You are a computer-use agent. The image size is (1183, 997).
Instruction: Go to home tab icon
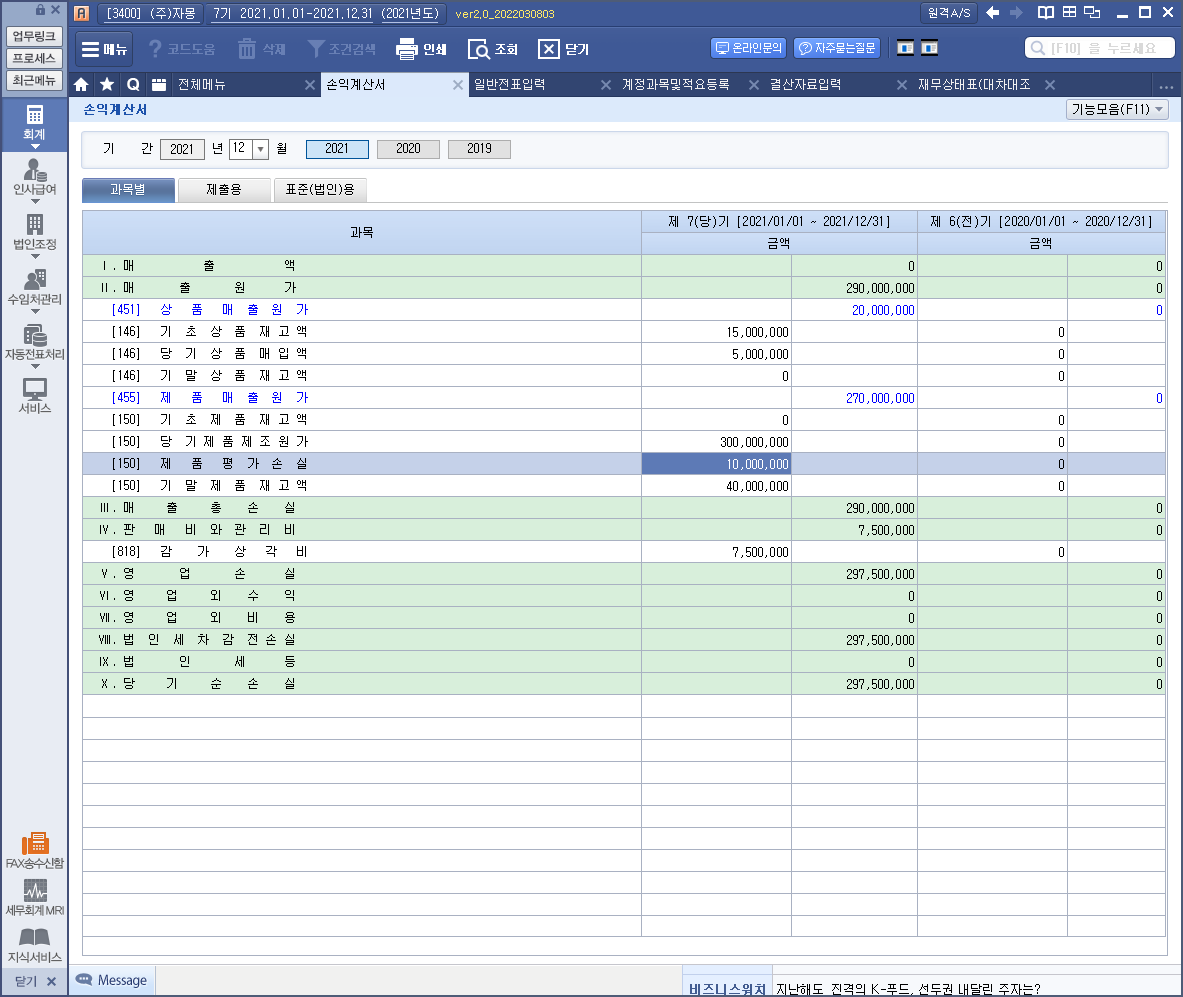81,85
